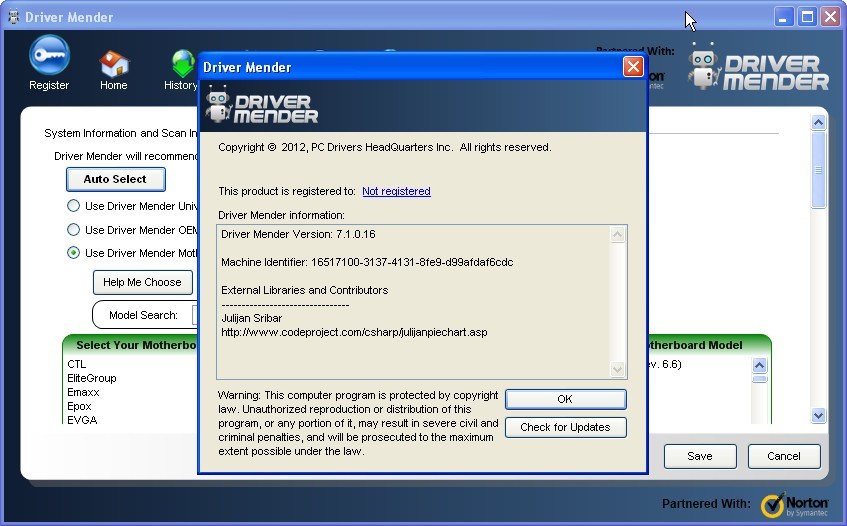This screenshot has width=847, height=526.
Task: Click the Help Me Choose button
Action: coord(143,282)
